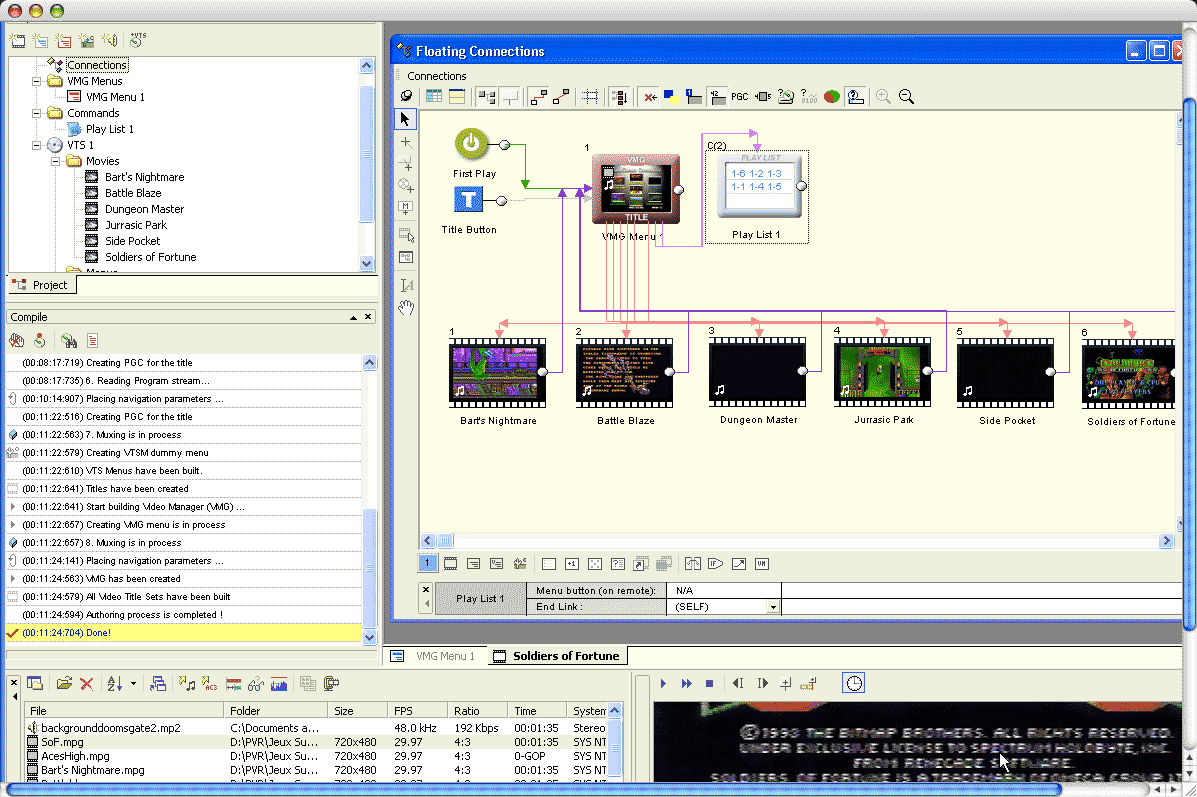Click the IF condition command icon
The image size is (1197, 797).
coord(715,564)
